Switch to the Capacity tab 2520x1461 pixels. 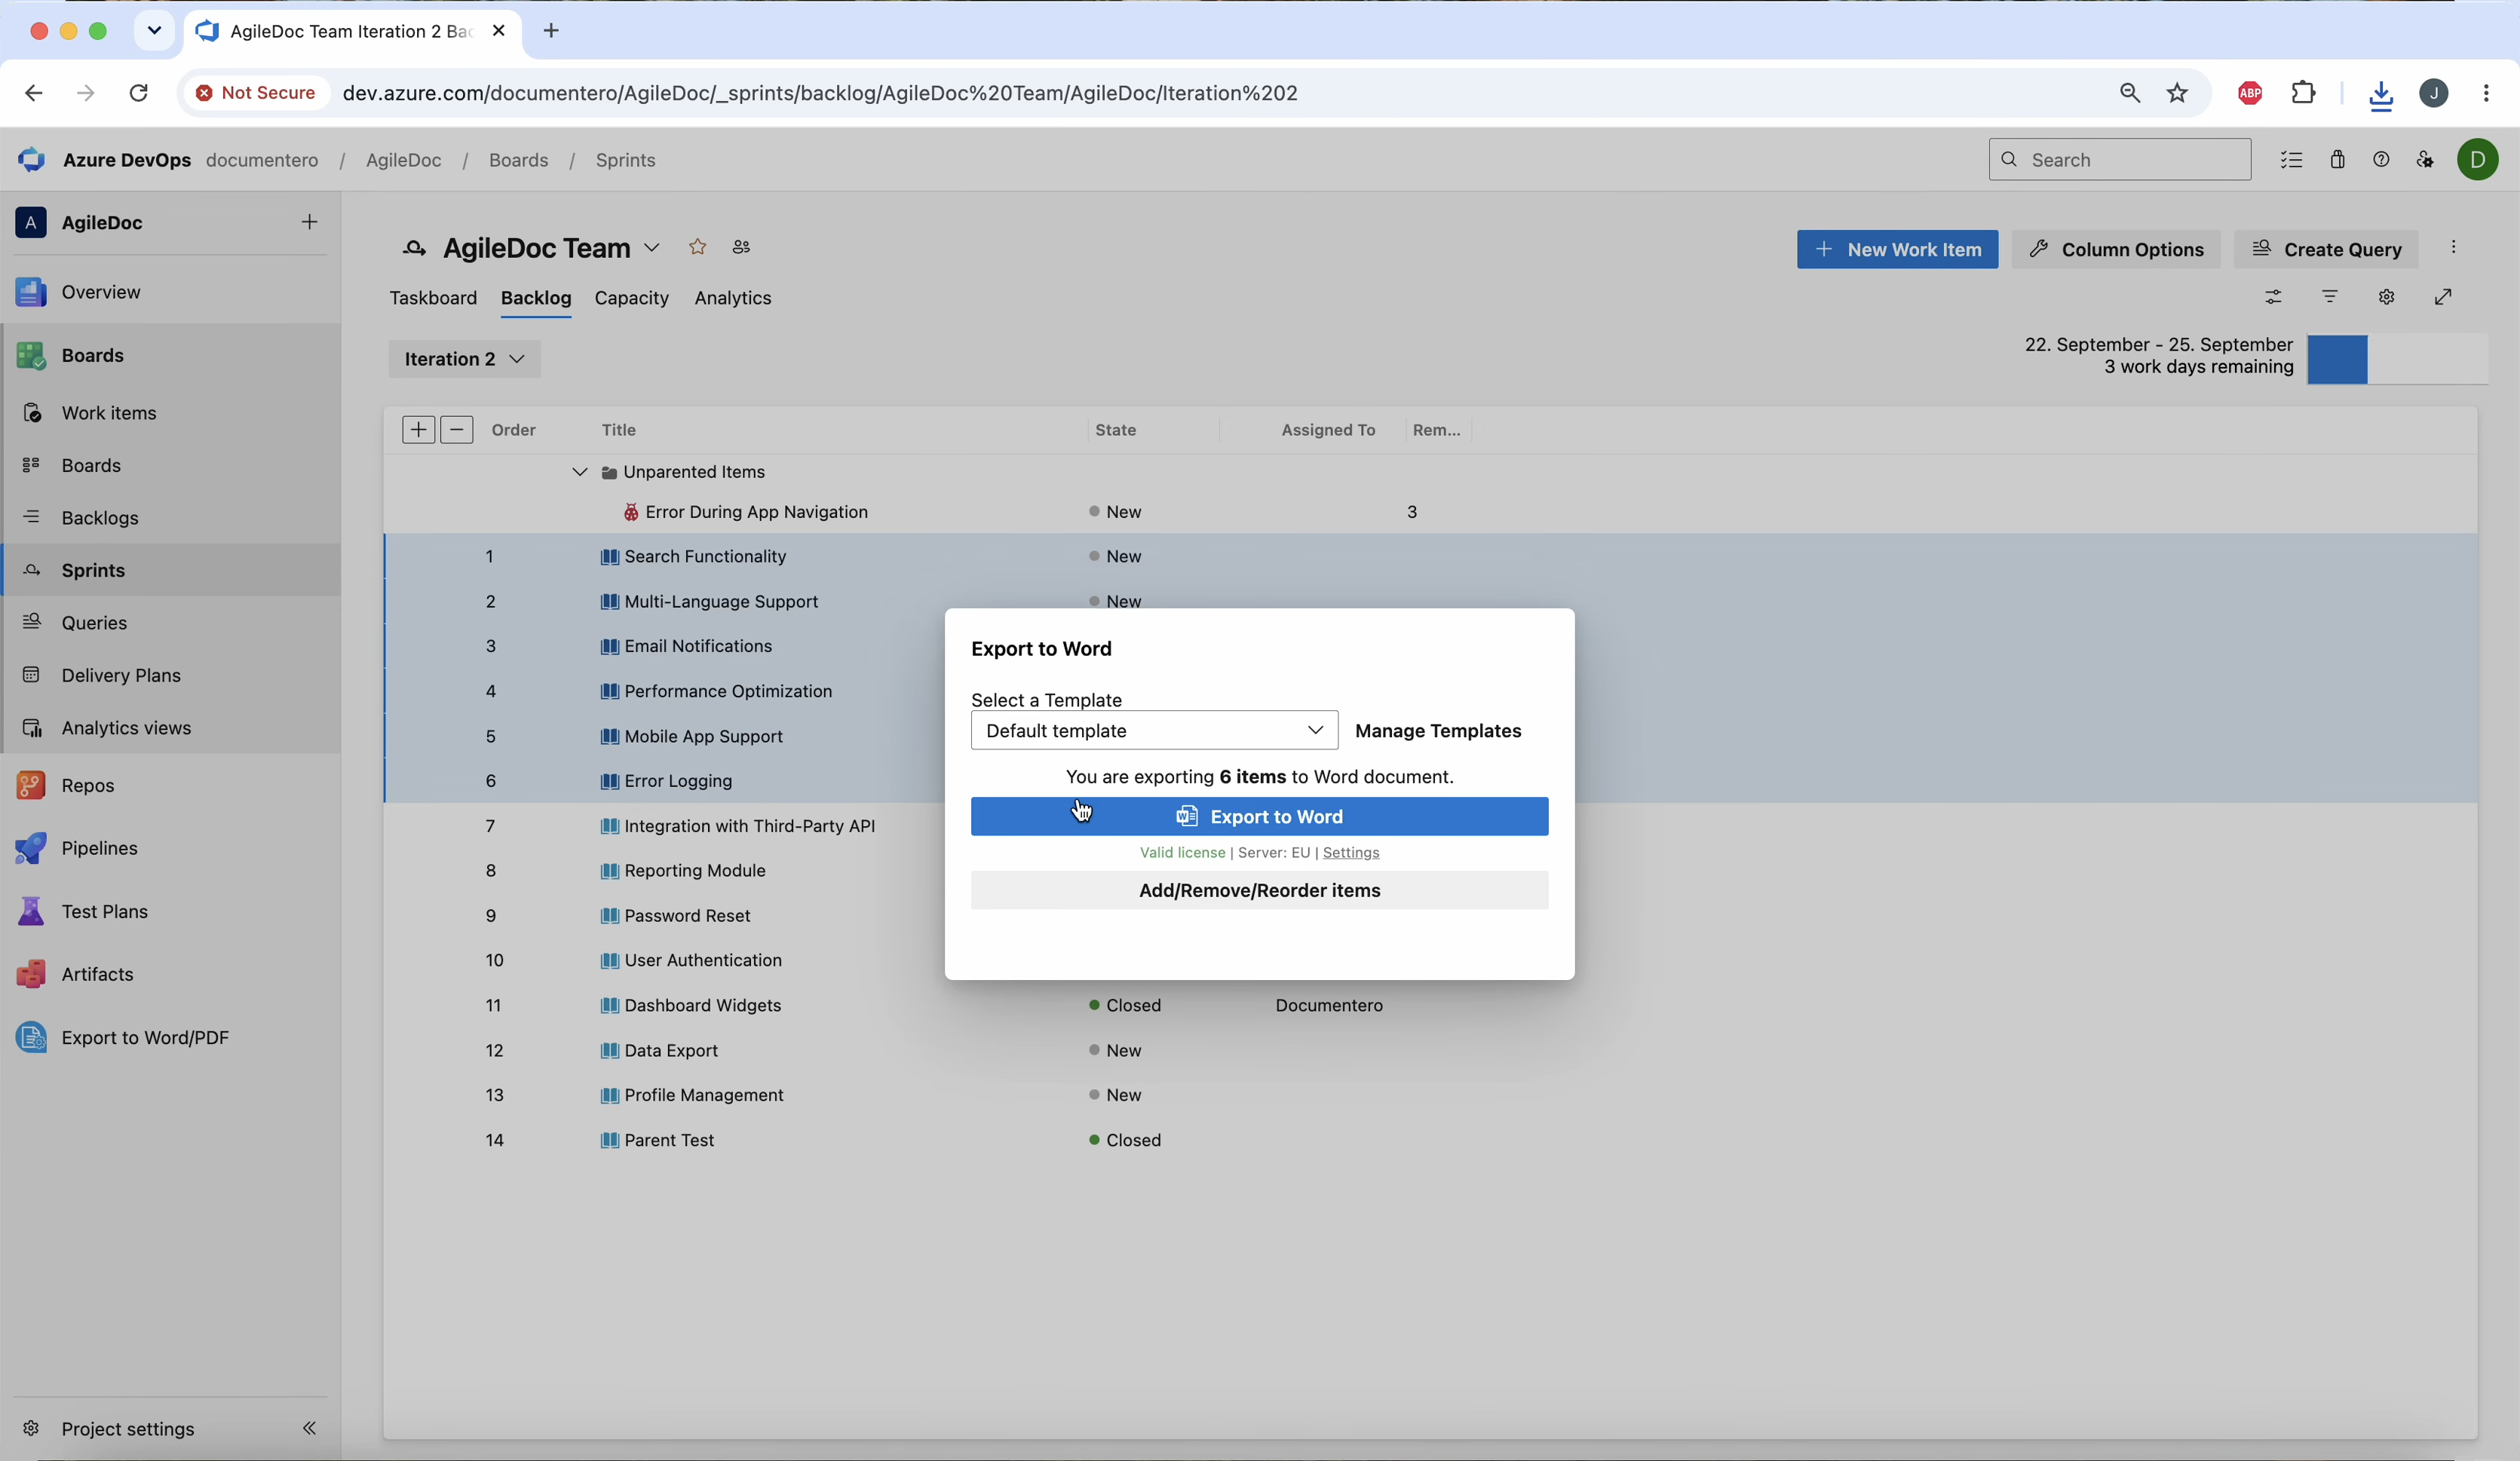point(632,298)
